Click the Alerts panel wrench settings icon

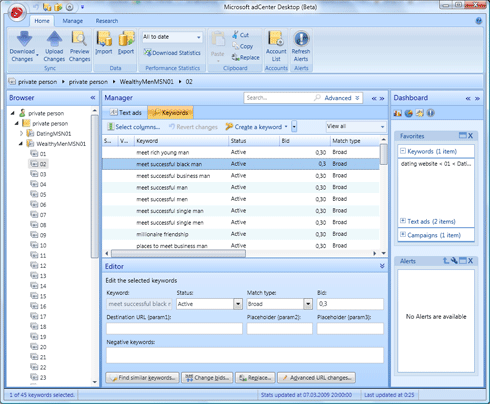[454, 261]
